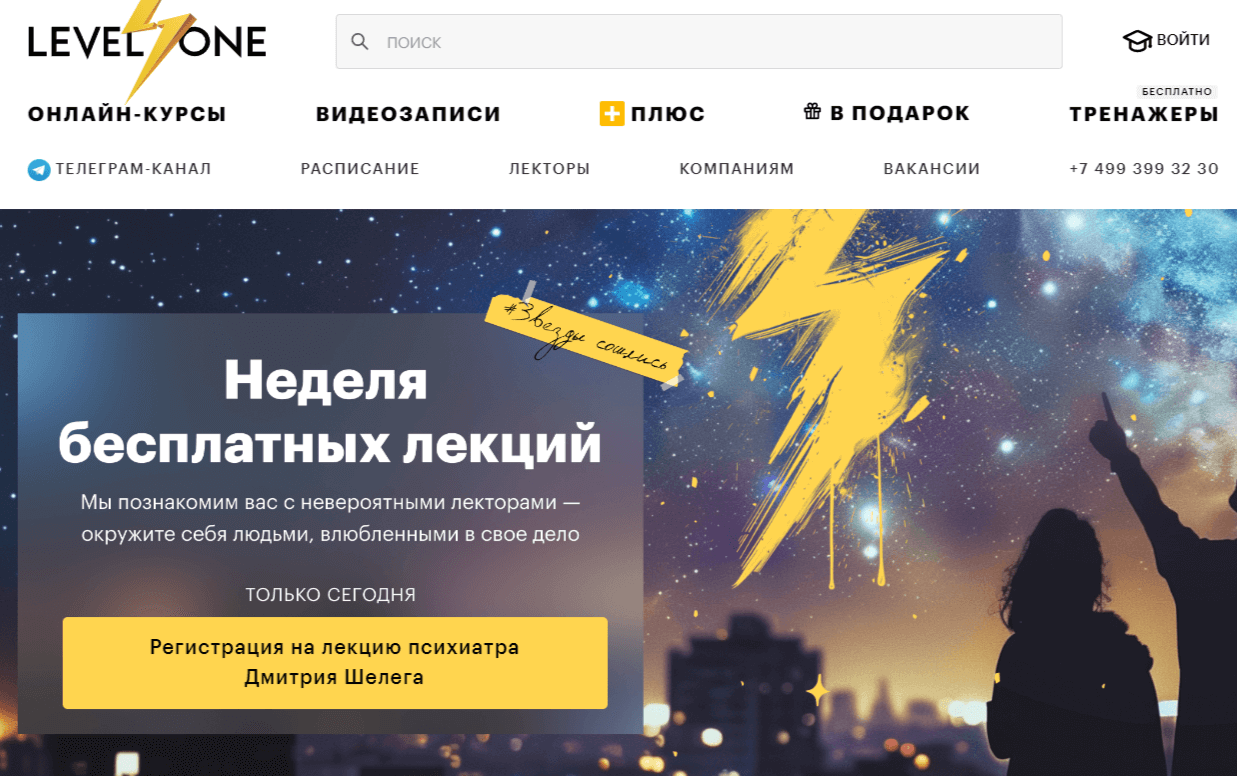Screen dimensions: 1237x776
Task: Open the ВИДЕОЗАПИСИ section
Action: tap(408, 114)
